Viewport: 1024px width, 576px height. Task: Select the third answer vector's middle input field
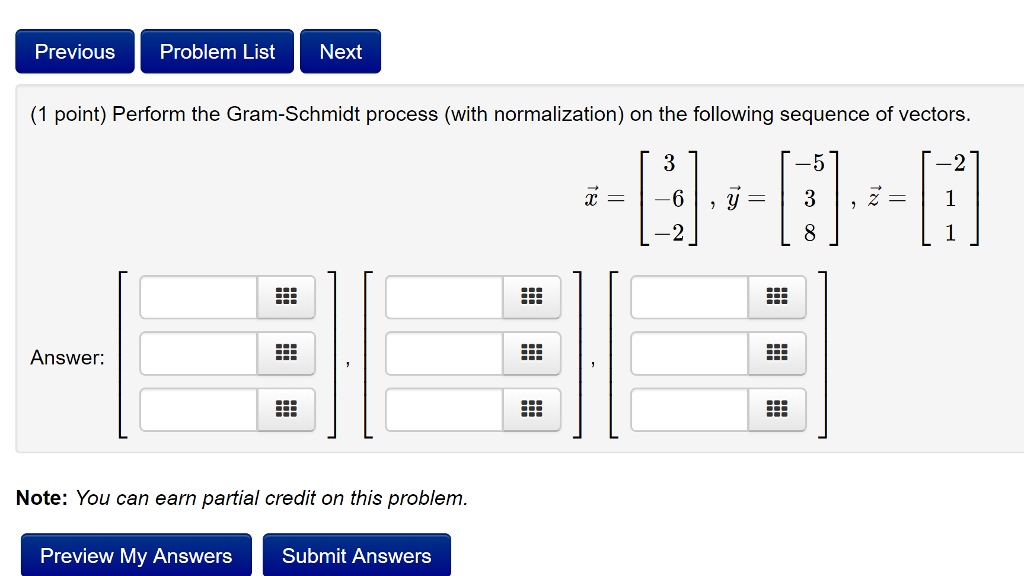690,353
